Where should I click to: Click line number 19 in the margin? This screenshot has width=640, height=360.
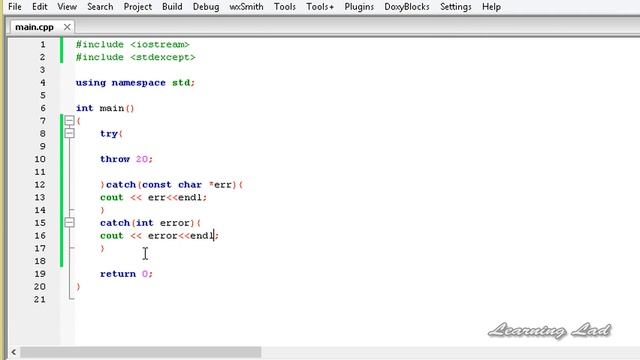[40, 273]
